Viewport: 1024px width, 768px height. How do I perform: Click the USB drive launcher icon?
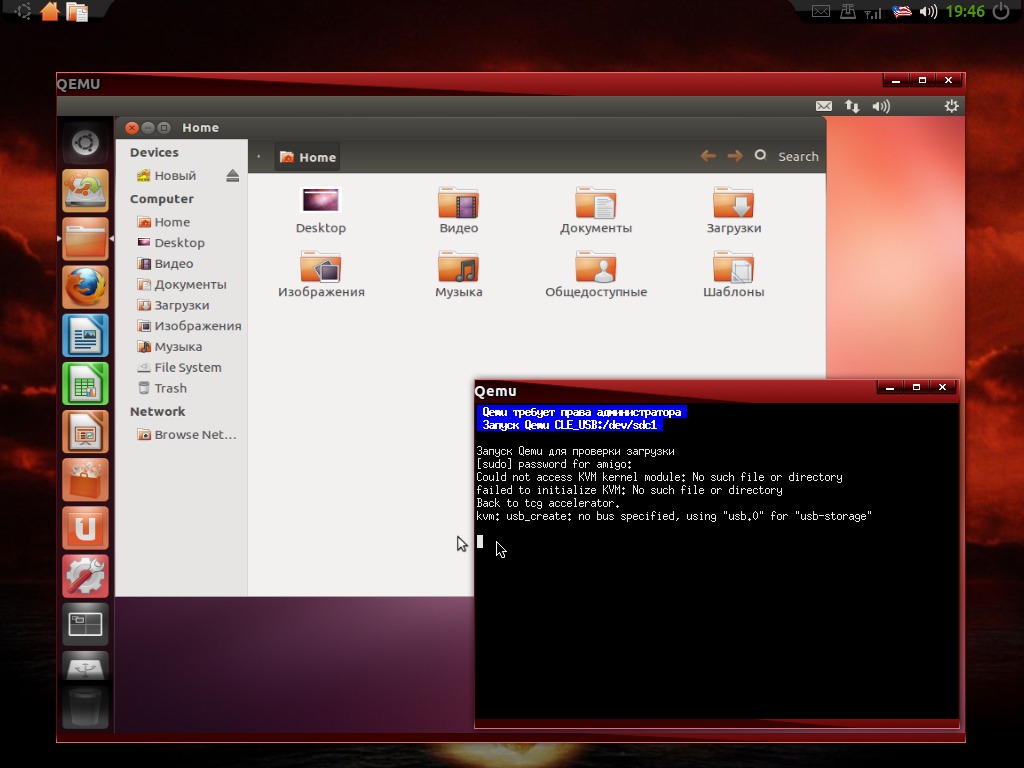coord(85,666)
